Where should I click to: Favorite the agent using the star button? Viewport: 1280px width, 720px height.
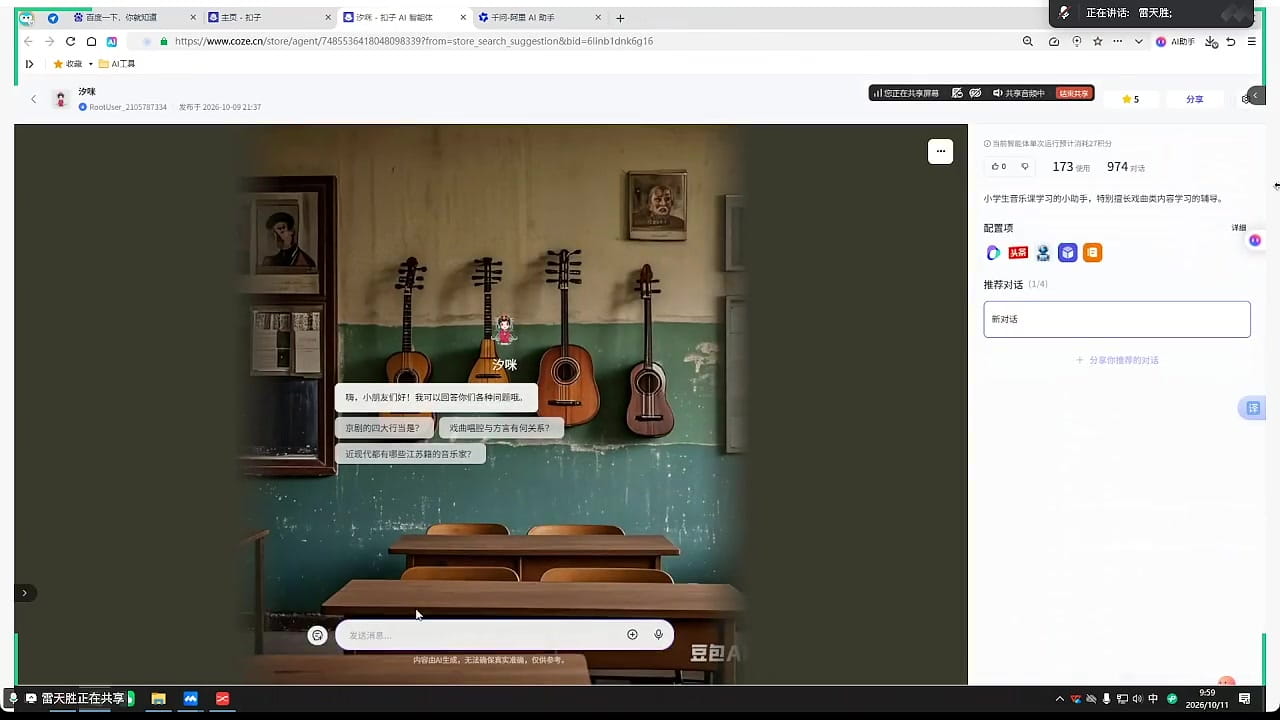tap(1130, 99)
